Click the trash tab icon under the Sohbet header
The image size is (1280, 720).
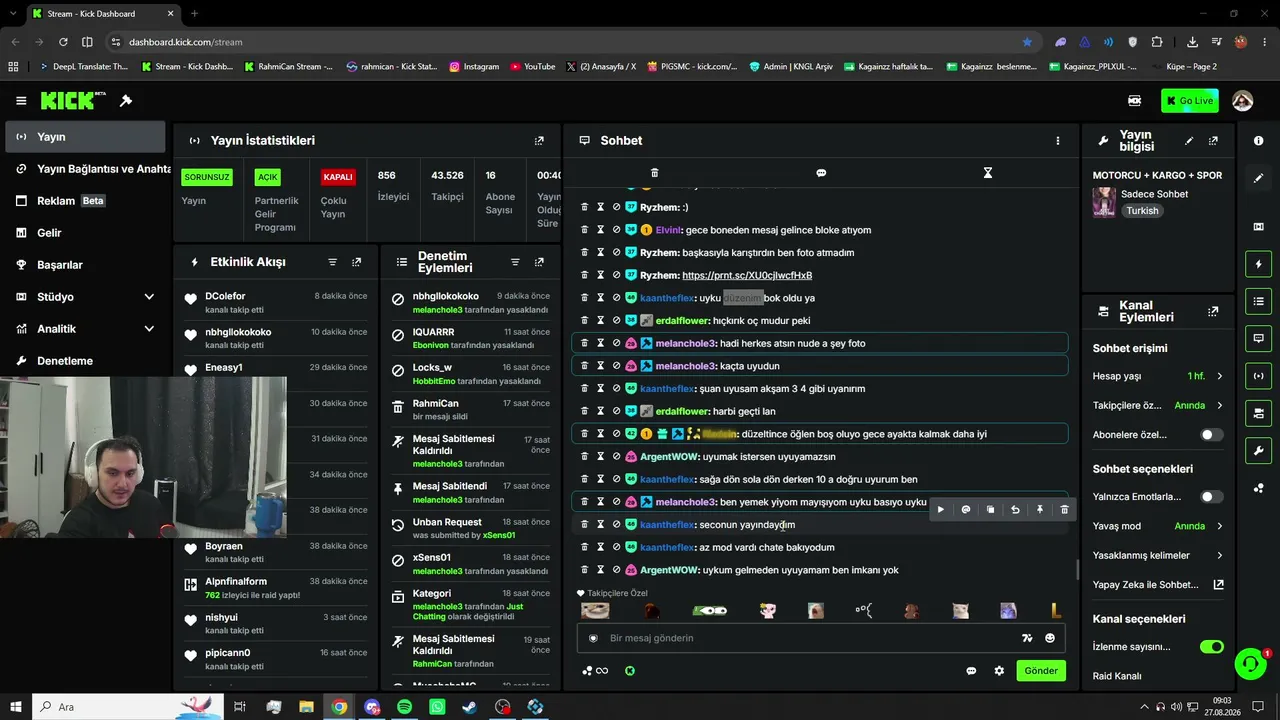(655, 173)
